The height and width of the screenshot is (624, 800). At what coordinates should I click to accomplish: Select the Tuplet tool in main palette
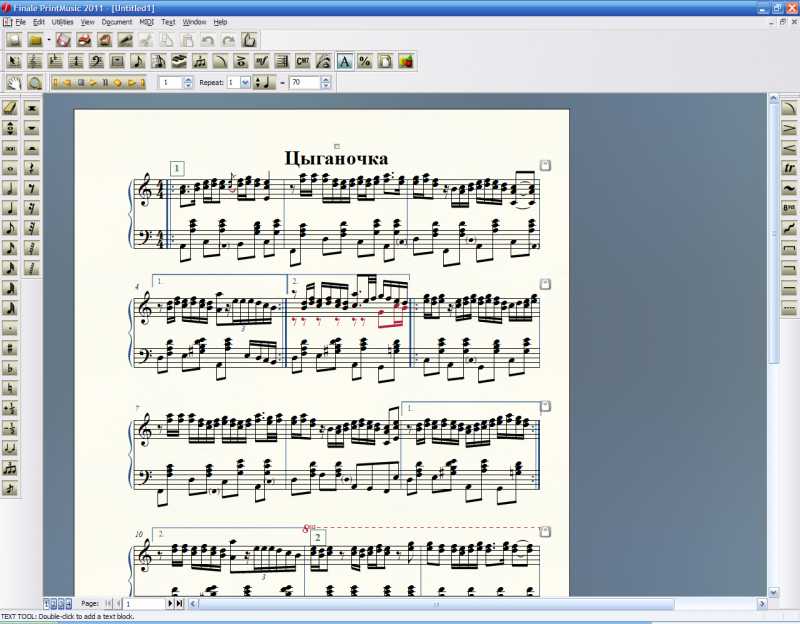click(199, 62)
